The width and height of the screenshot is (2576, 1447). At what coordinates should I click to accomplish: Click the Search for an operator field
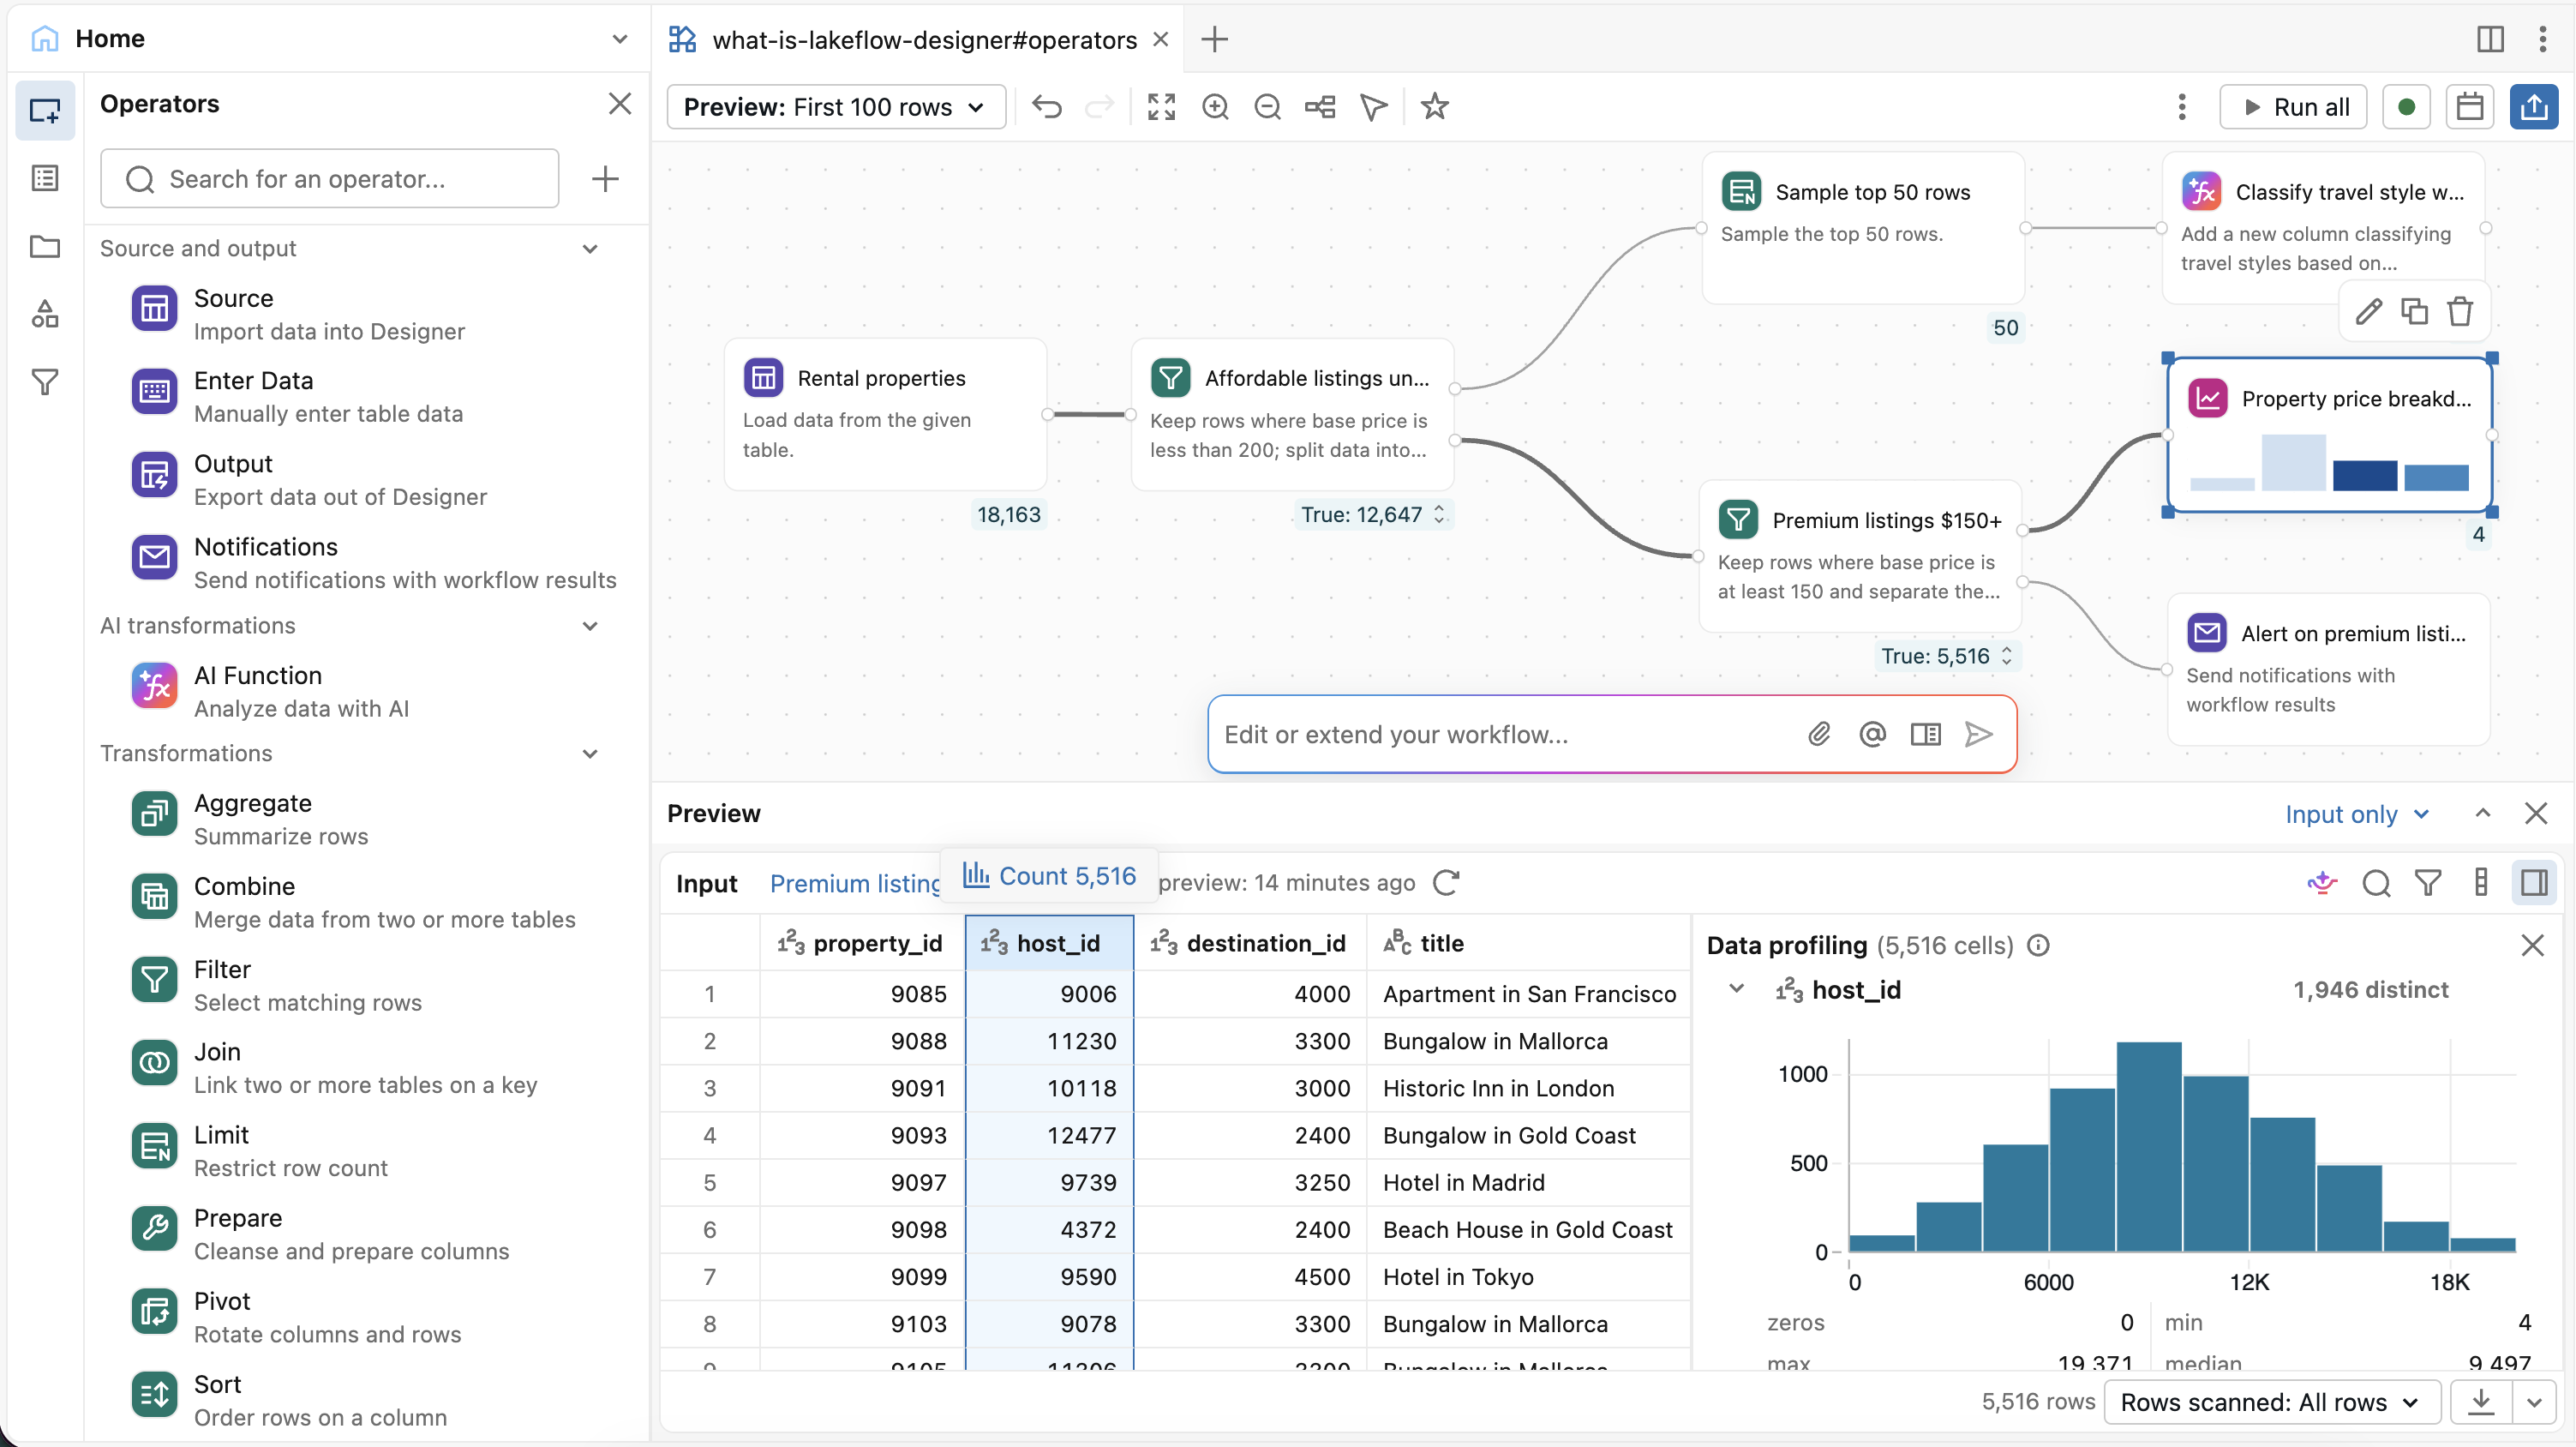tap(330, 179)
